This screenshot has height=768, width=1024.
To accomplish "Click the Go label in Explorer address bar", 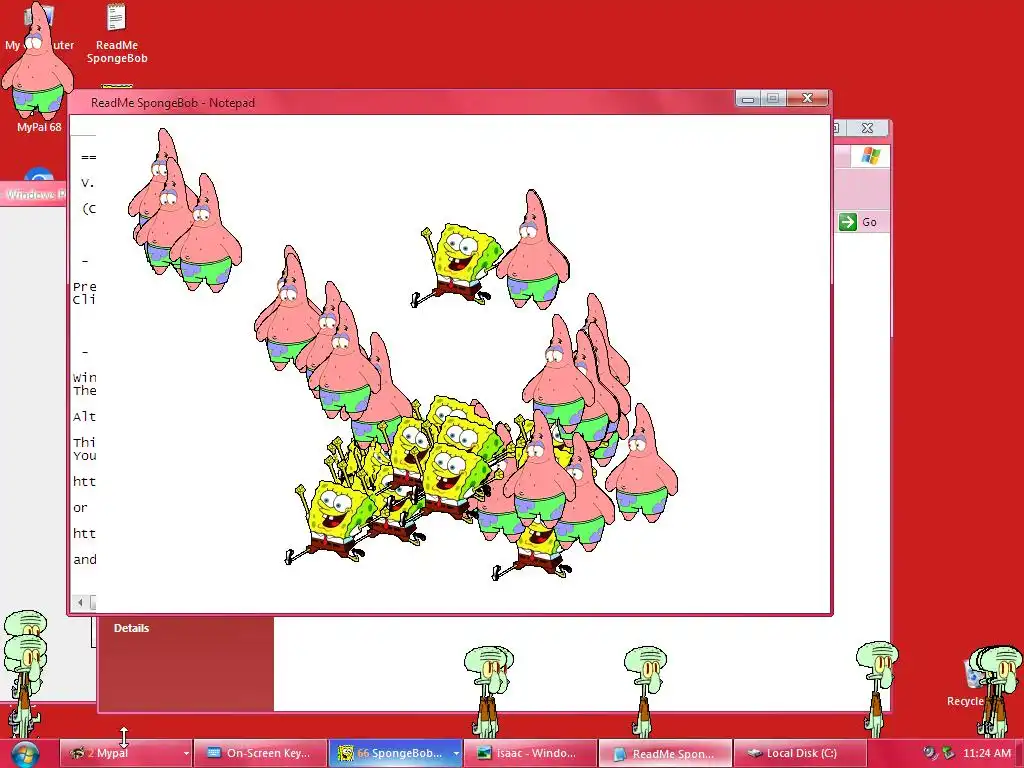I will [869, 222].
